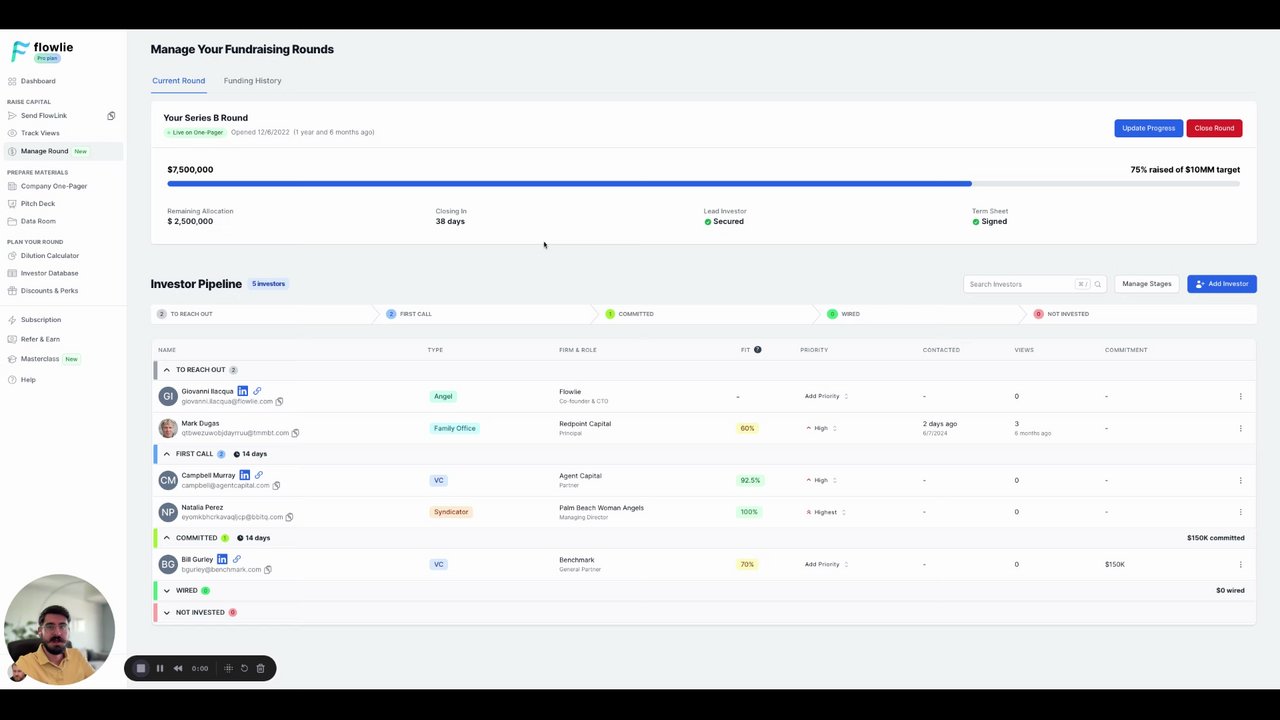The width and height of the screenshot is (1280, 720).
Task: Click the Discounts & Perks gift icon
Action: coord(12,291)
